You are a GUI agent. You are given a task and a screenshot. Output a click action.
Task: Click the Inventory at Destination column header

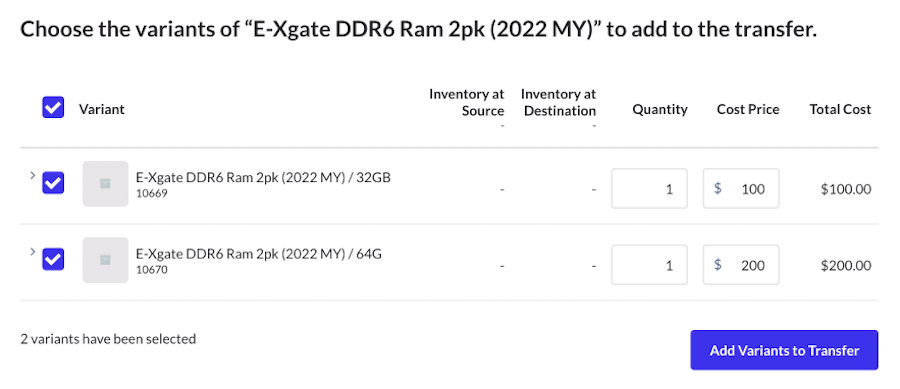tap(558, 102)
